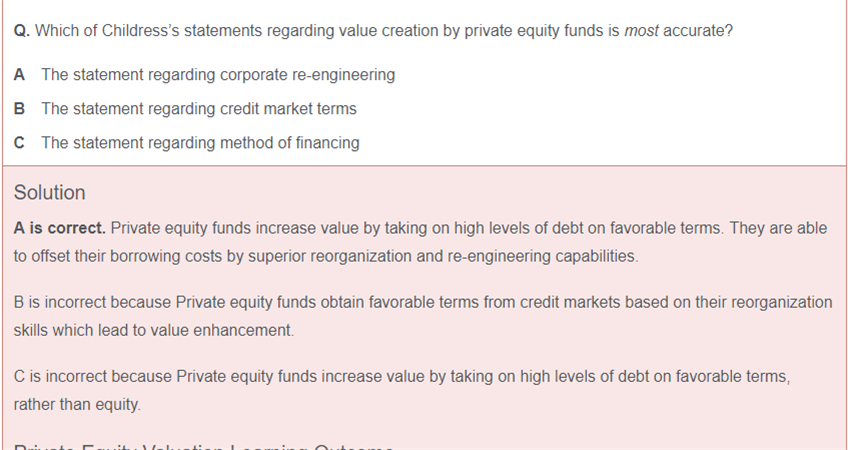The image size is (848, 450).
Task: Click the 'C is incorrect because' explanation paragraph
Action: (x=402, y=390)
